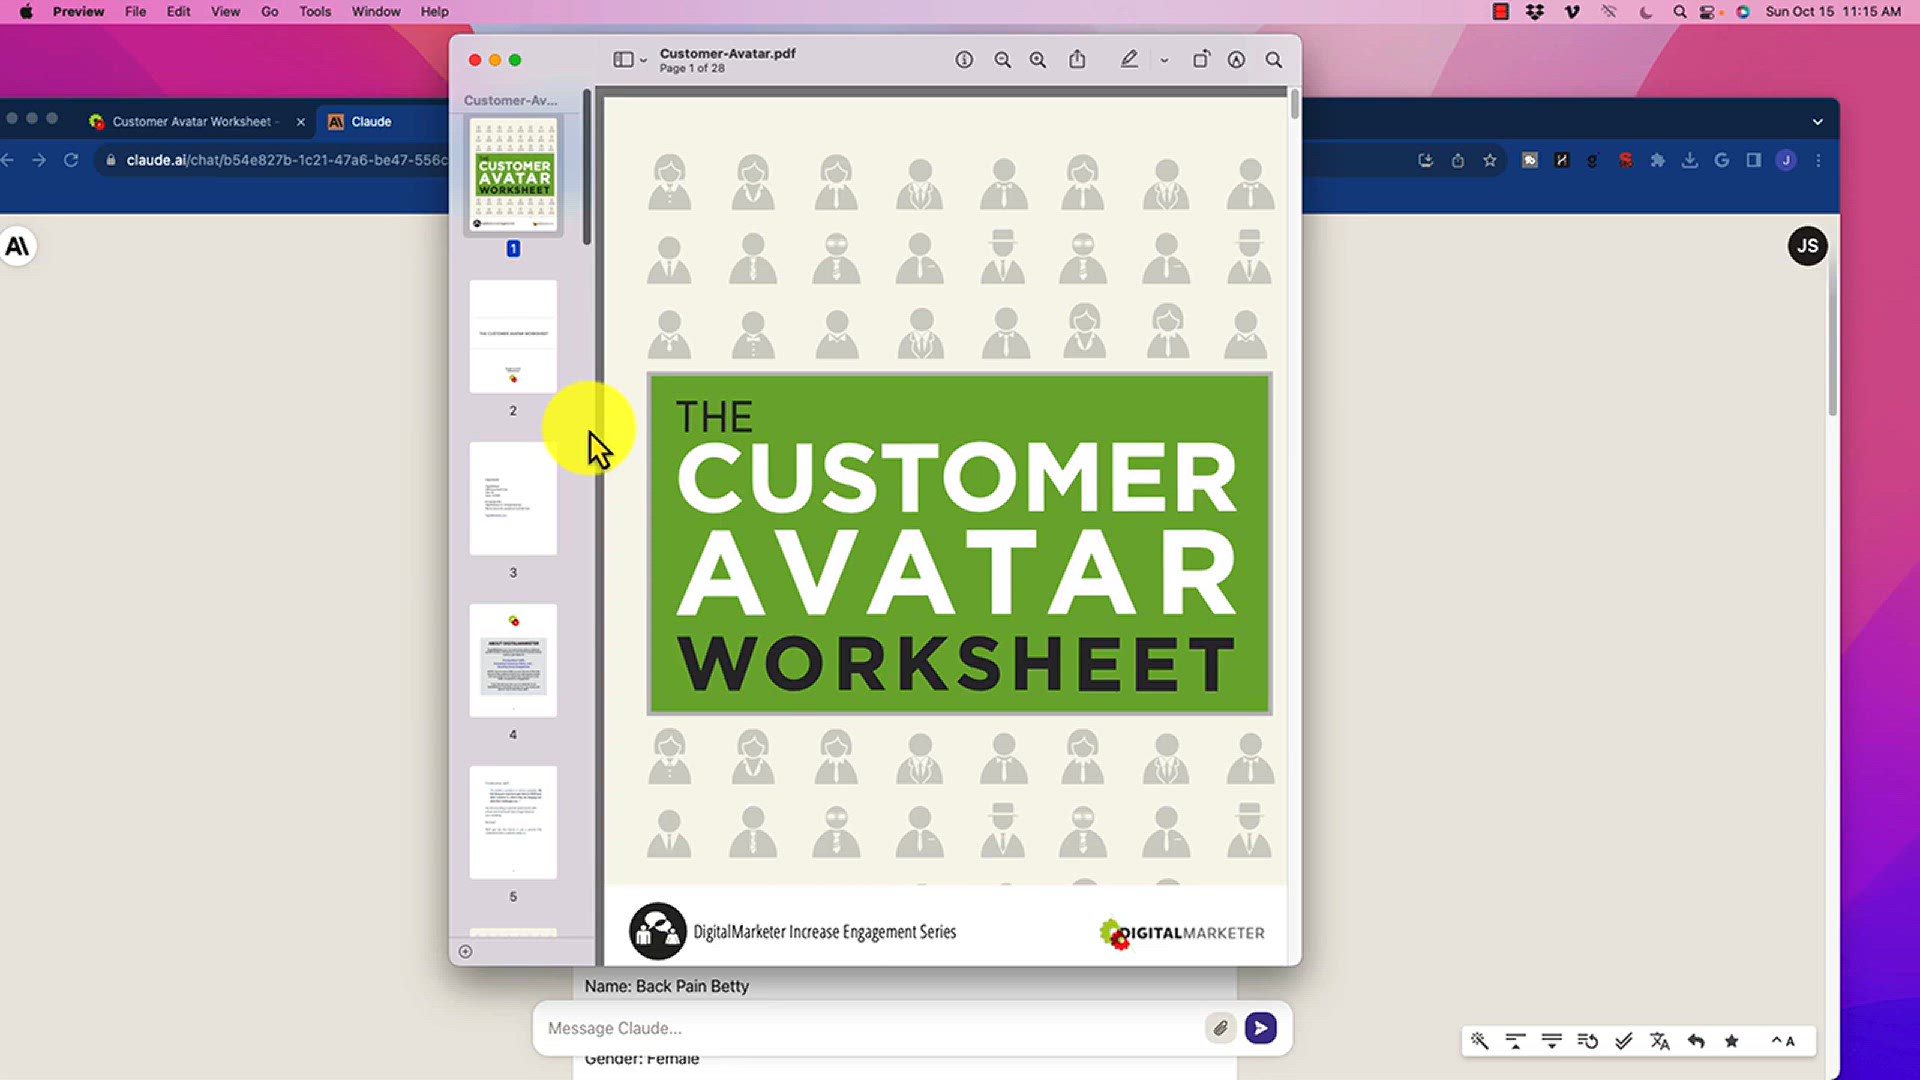Screen dimensions: 1920x1080
Task: Open the Share menu icon
Action: coord(1077,60)
